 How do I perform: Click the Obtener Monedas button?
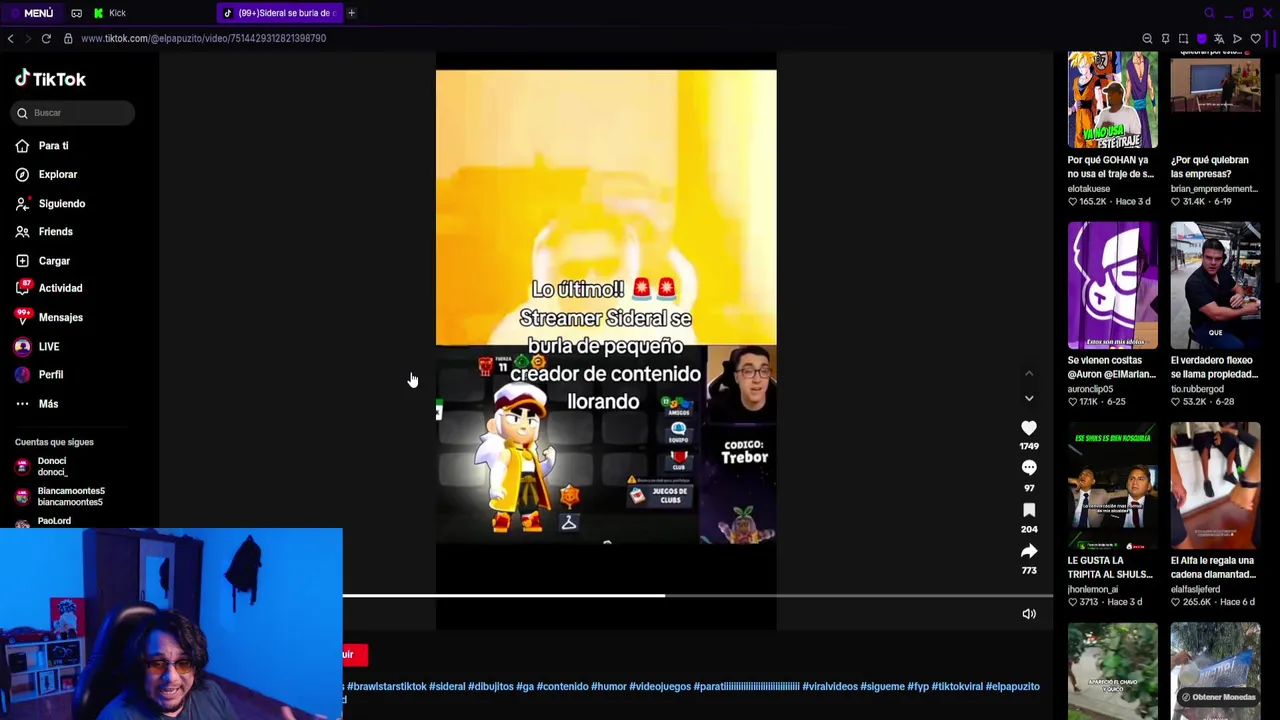(x=1218, y=697)
